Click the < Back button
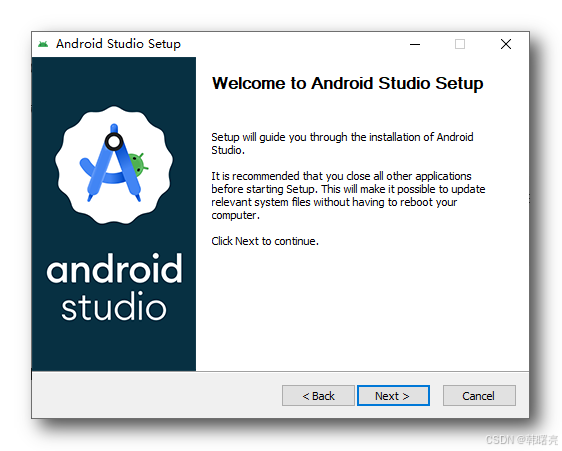 [318, 396]
